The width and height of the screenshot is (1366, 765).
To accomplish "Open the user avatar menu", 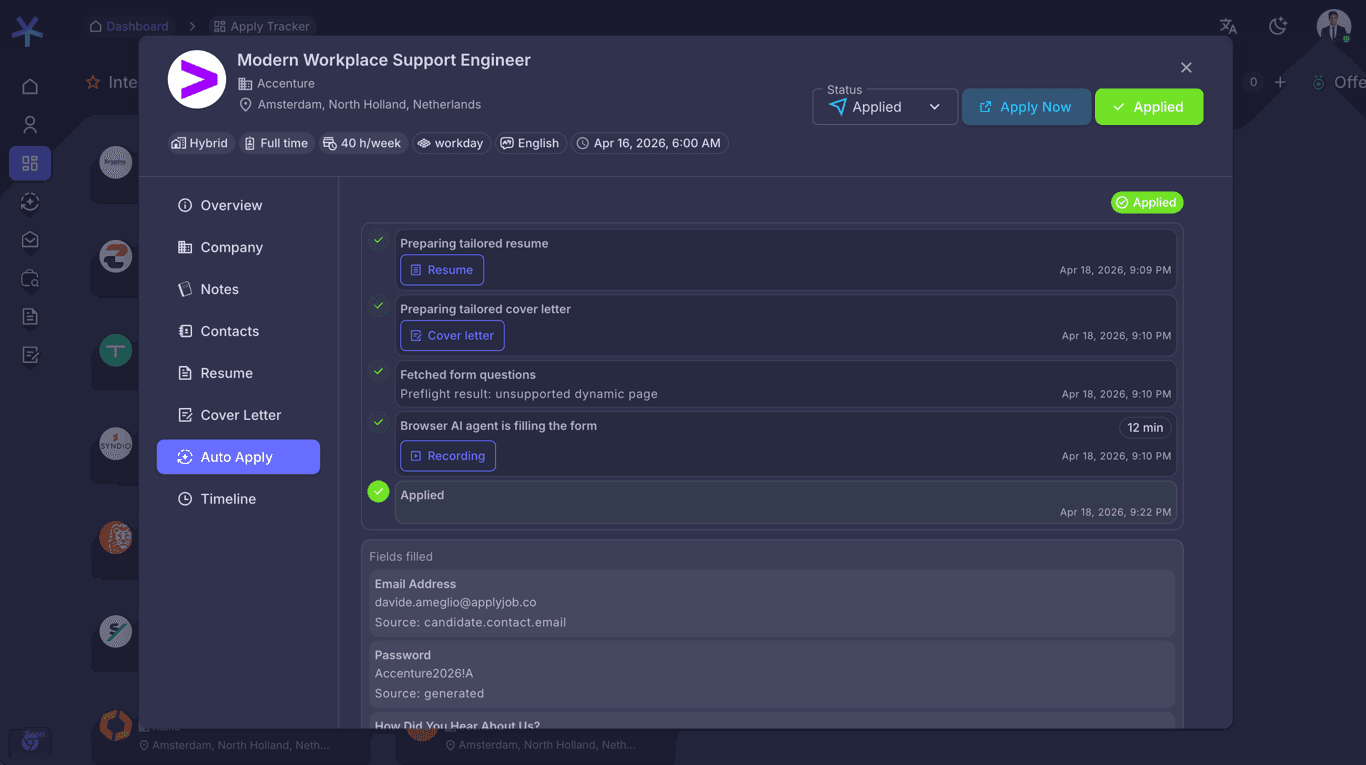I will click(x=1334, y=27).
